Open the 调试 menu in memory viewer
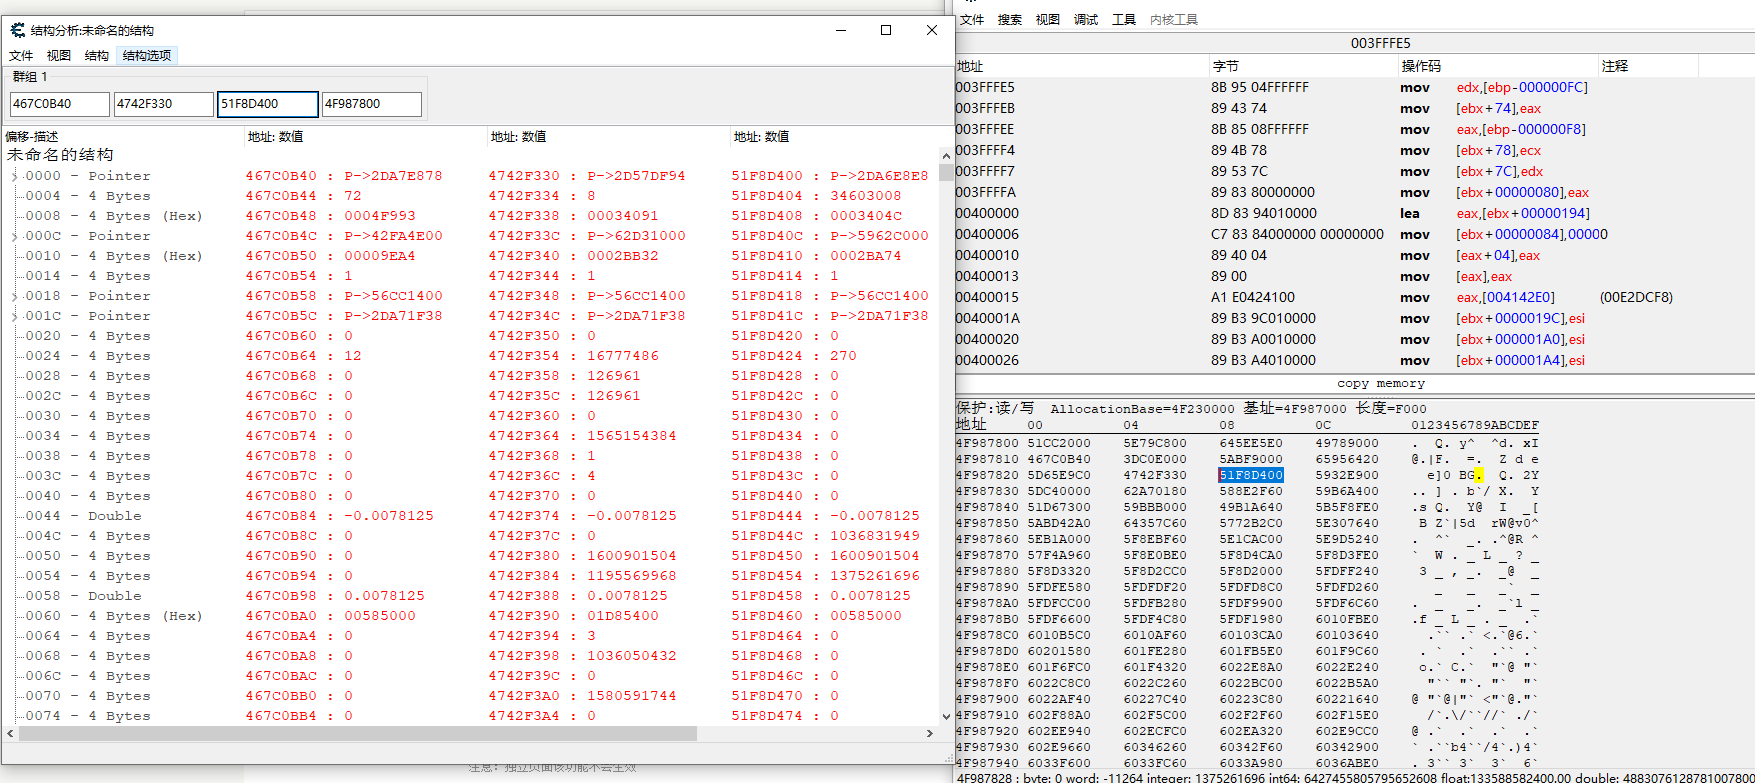 (x=1086, y=20)
